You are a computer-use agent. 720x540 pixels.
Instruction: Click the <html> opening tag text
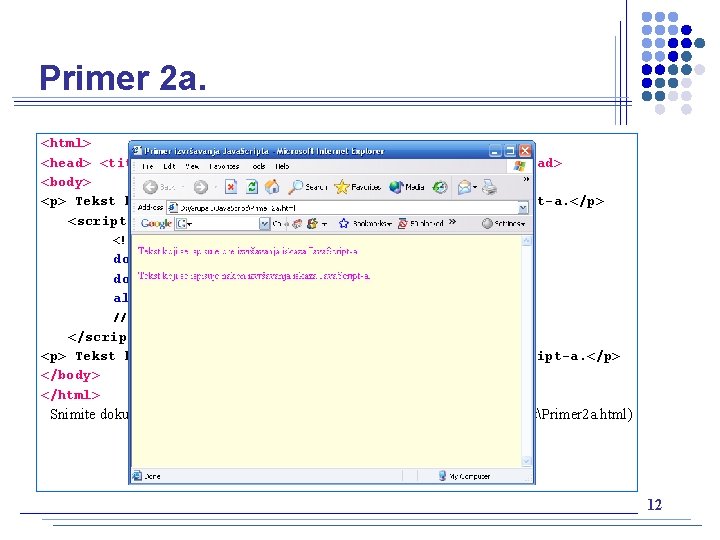66,143
